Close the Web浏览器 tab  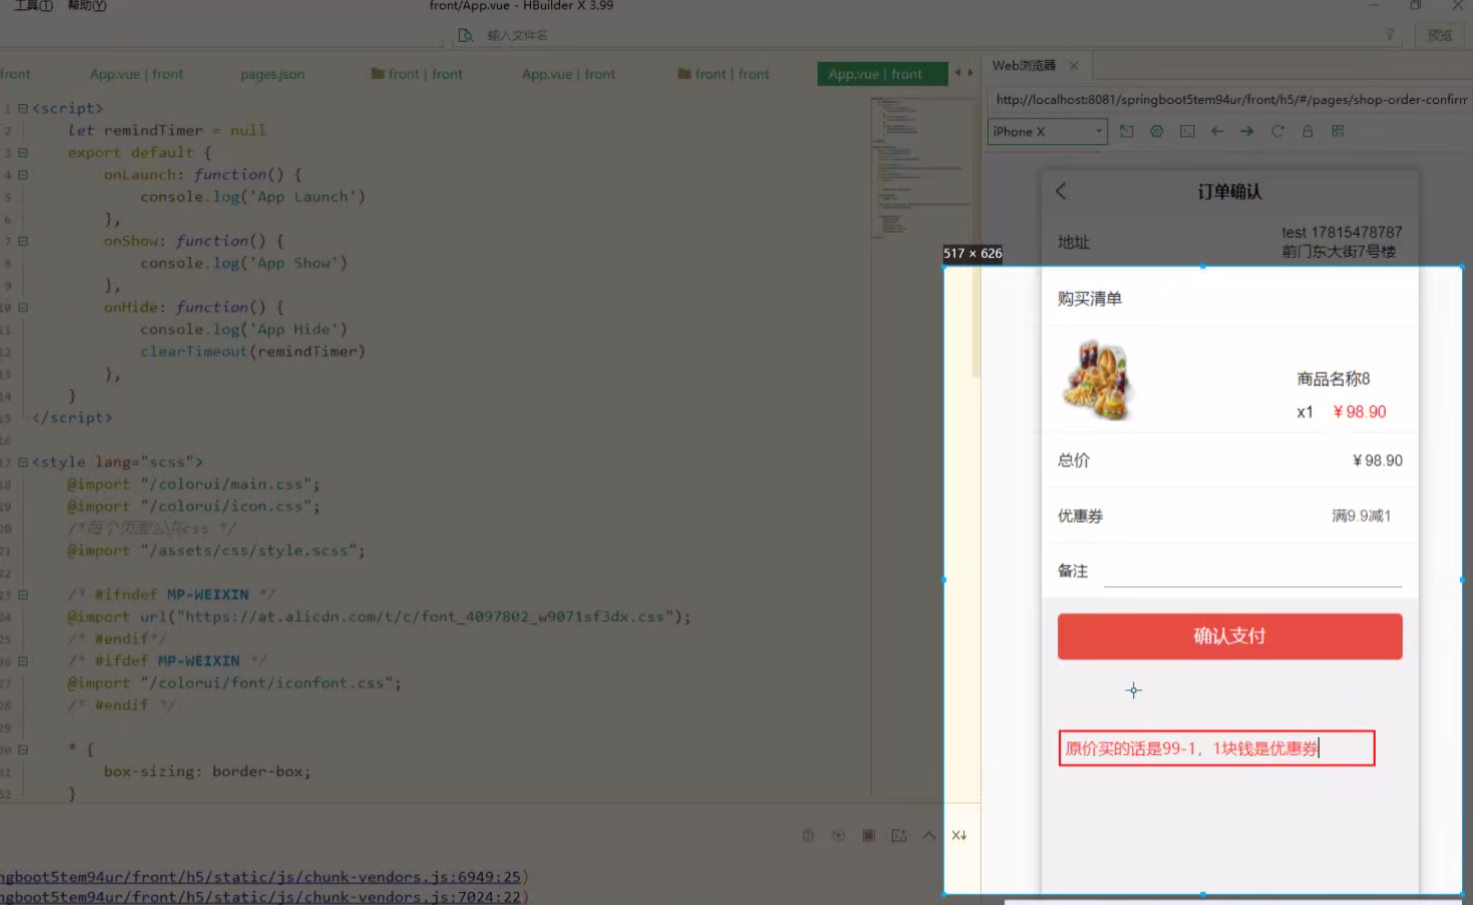(1074, 66)
